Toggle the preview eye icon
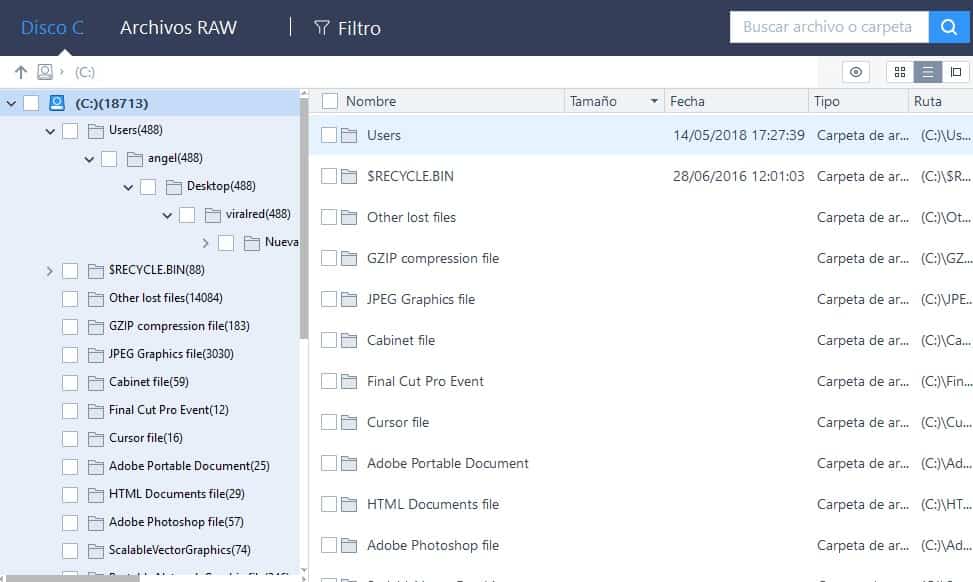Image resolution: width=973 pixels, height=582 pixels. [x=856, y=72]
